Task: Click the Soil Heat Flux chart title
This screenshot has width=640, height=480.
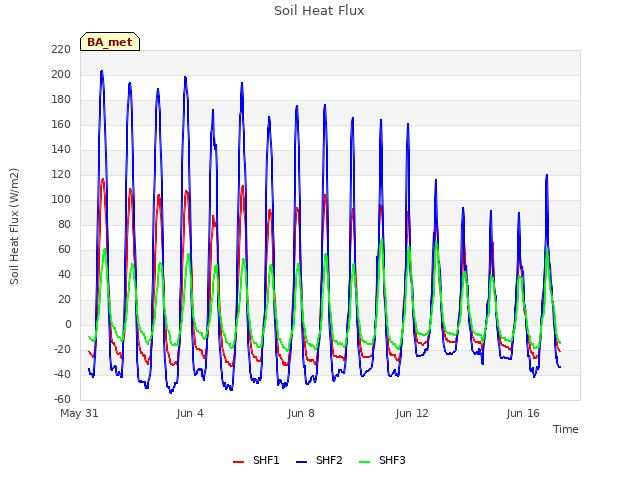Action: tap(319, 11)
